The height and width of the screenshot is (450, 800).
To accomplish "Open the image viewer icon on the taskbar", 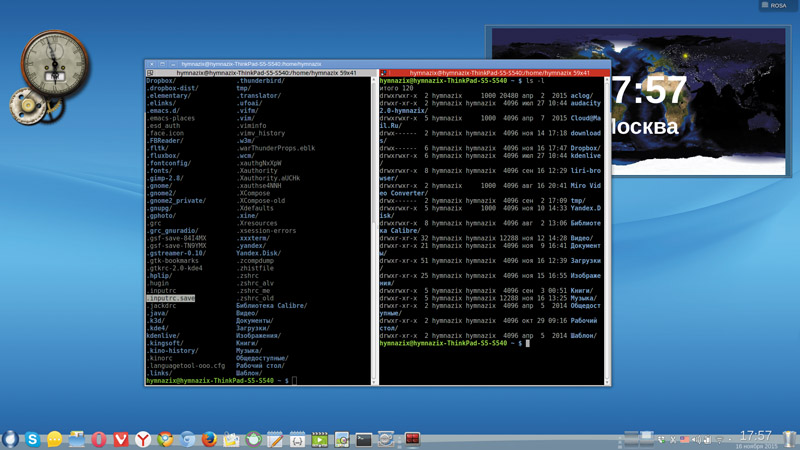I will 342,439.
